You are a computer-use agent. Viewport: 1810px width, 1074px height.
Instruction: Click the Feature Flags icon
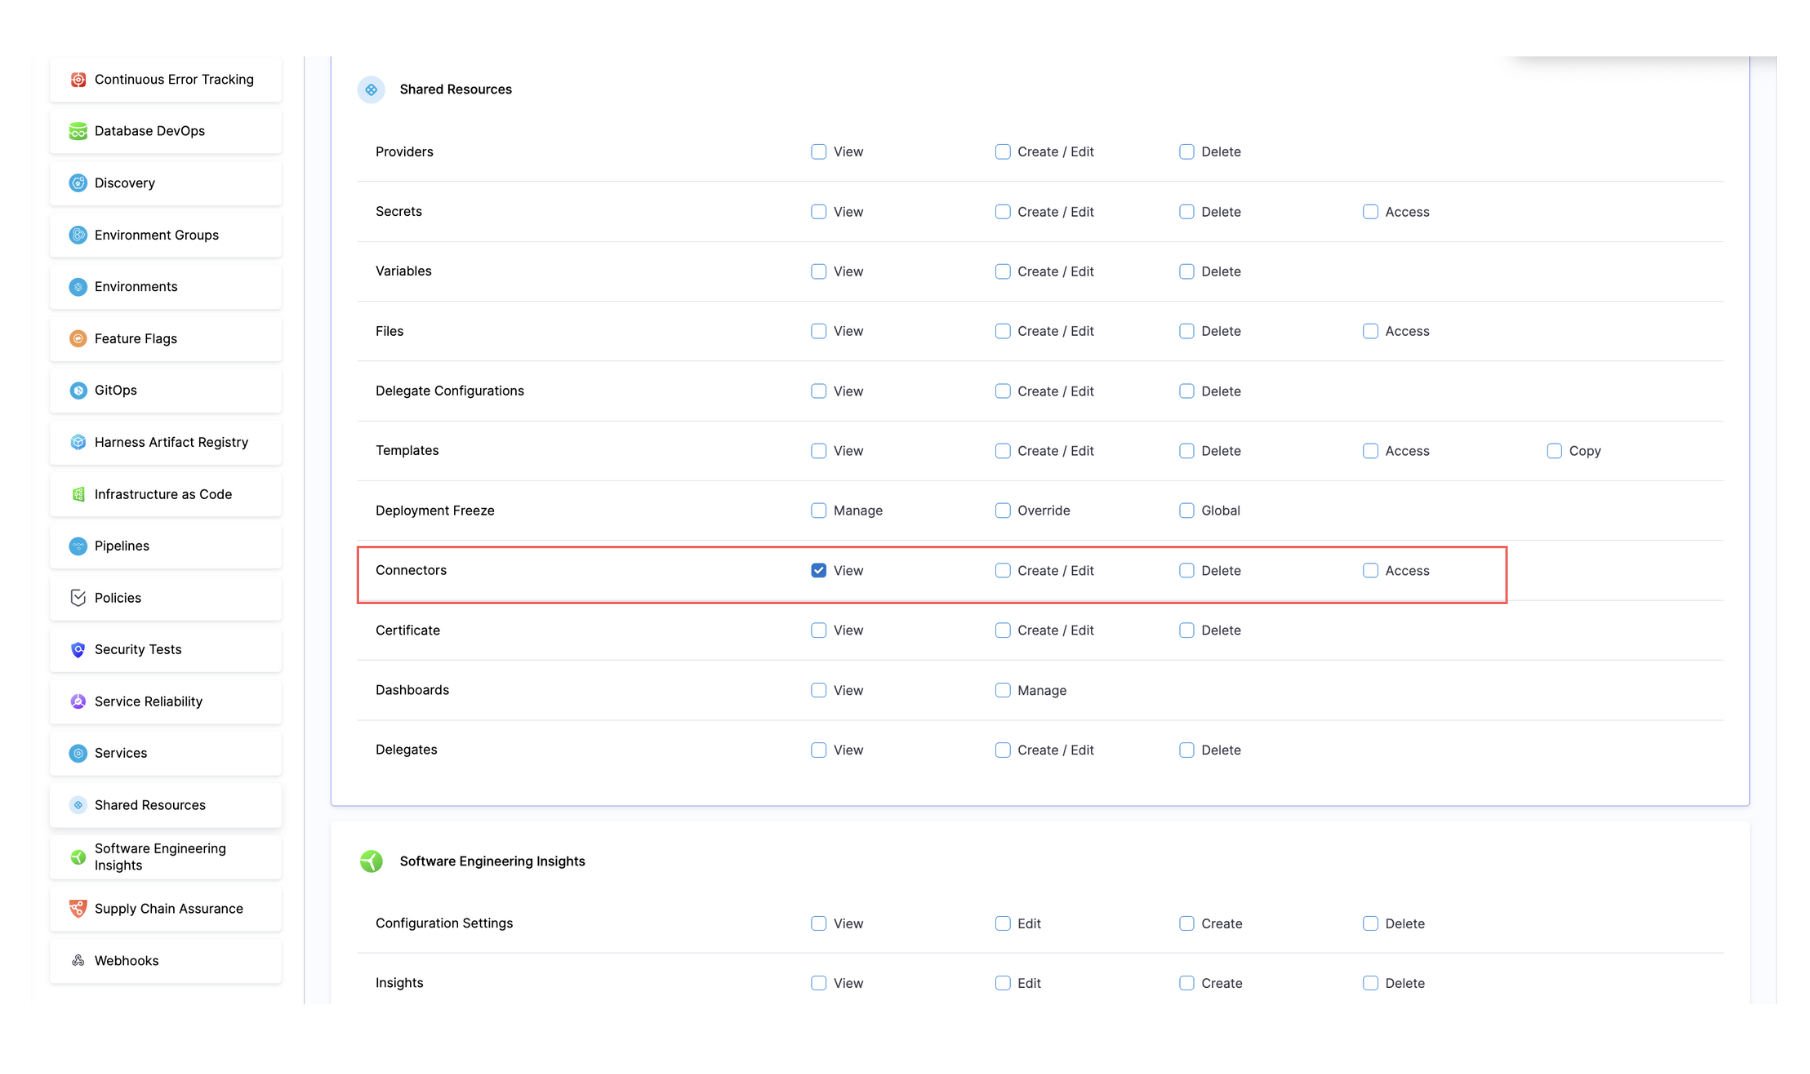78,339
